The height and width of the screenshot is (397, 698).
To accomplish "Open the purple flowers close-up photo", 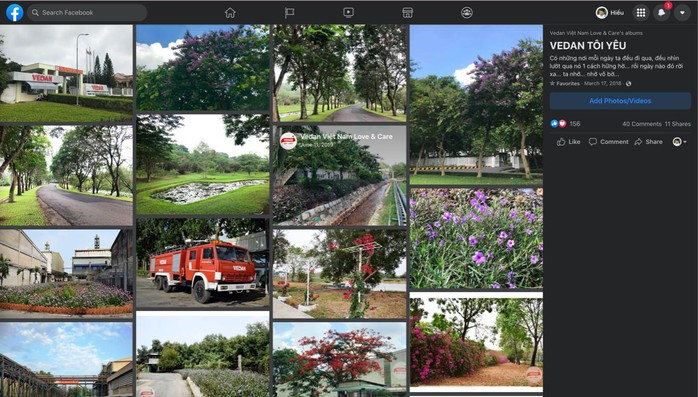I will 476,238.
